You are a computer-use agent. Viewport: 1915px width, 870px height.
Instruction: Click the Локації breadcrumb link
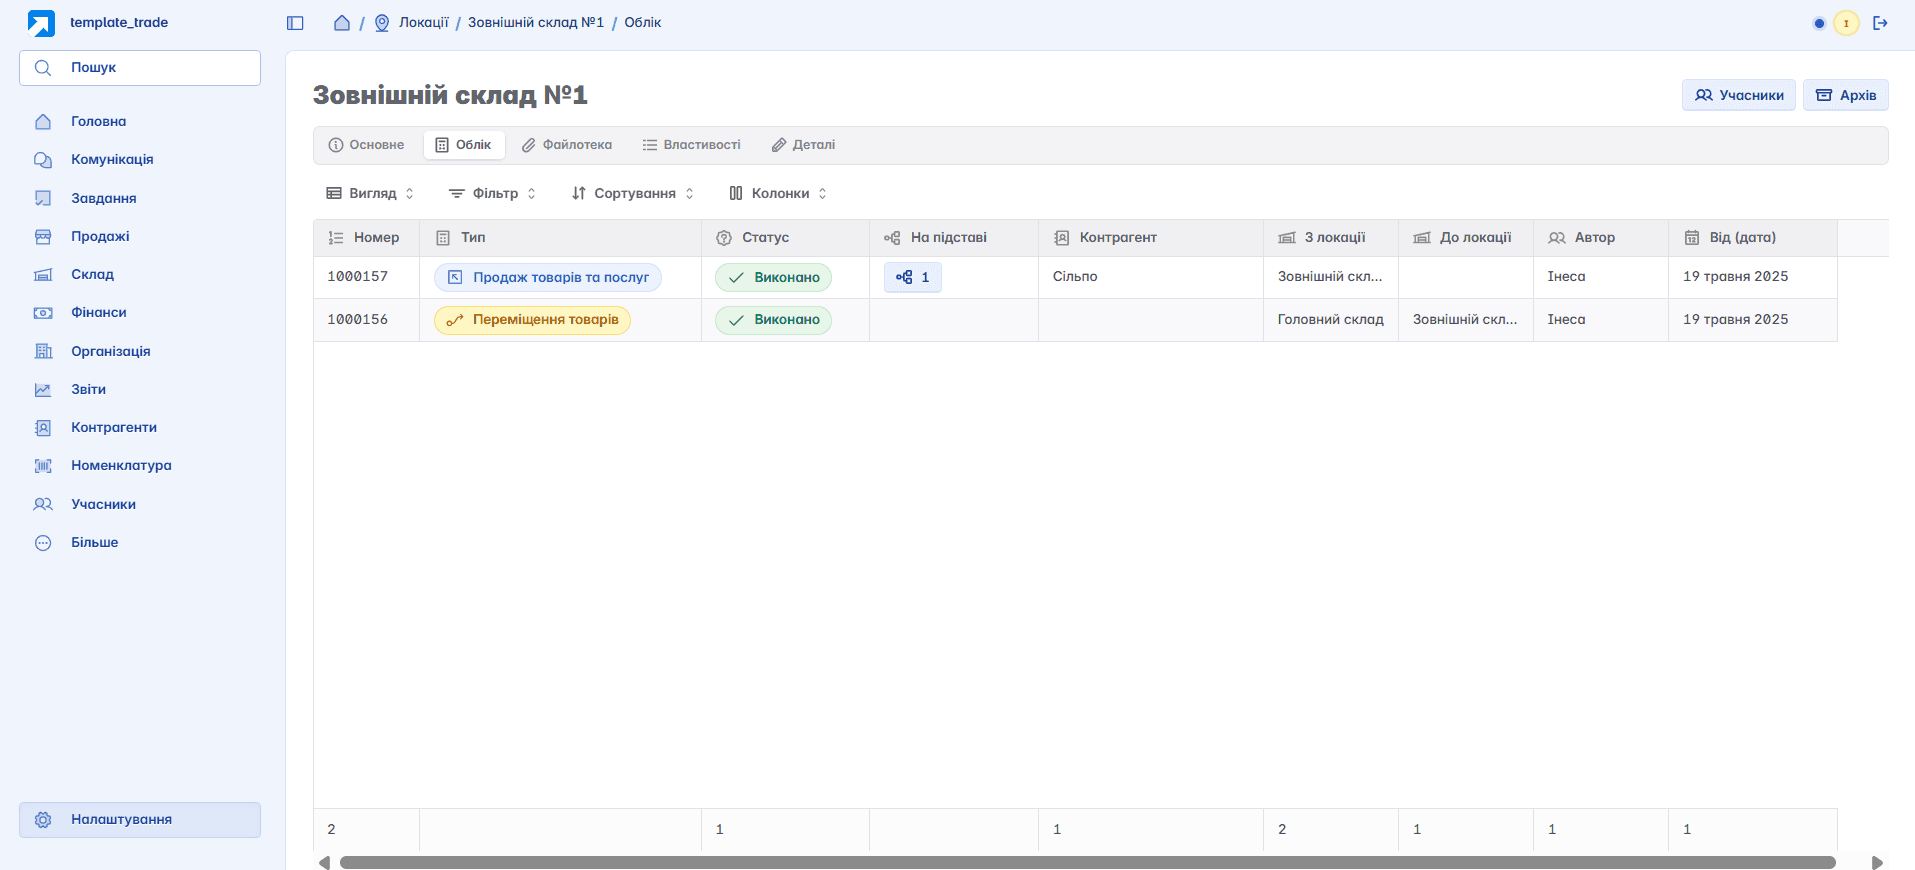[x=424, y=23]
